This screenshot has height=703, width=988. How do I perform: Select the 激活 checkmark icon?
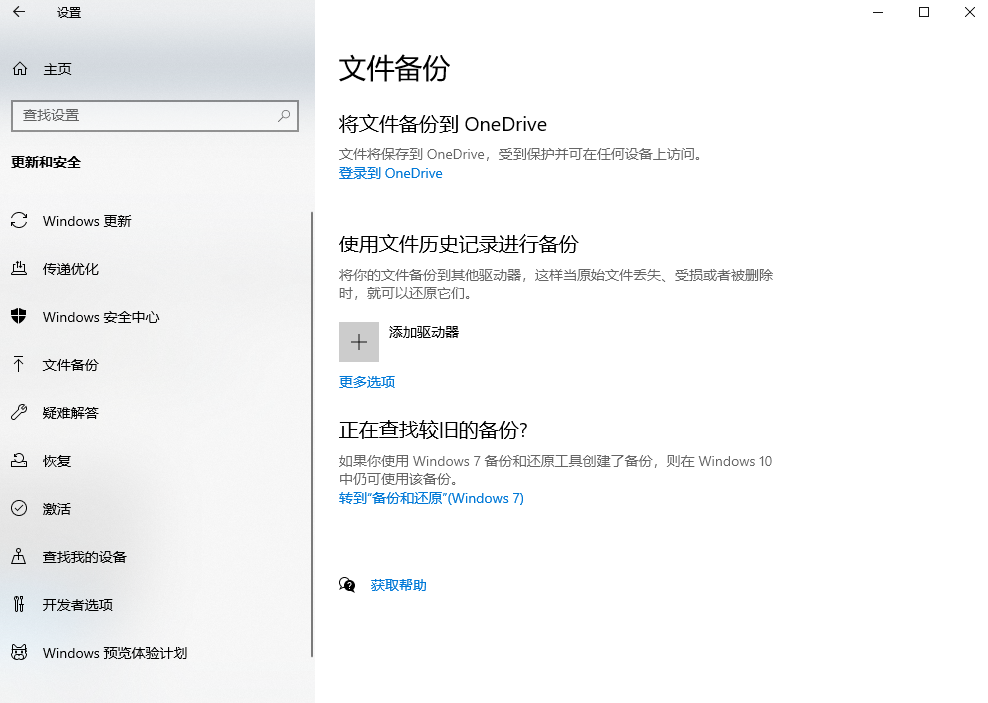click(x=18, y=509)
